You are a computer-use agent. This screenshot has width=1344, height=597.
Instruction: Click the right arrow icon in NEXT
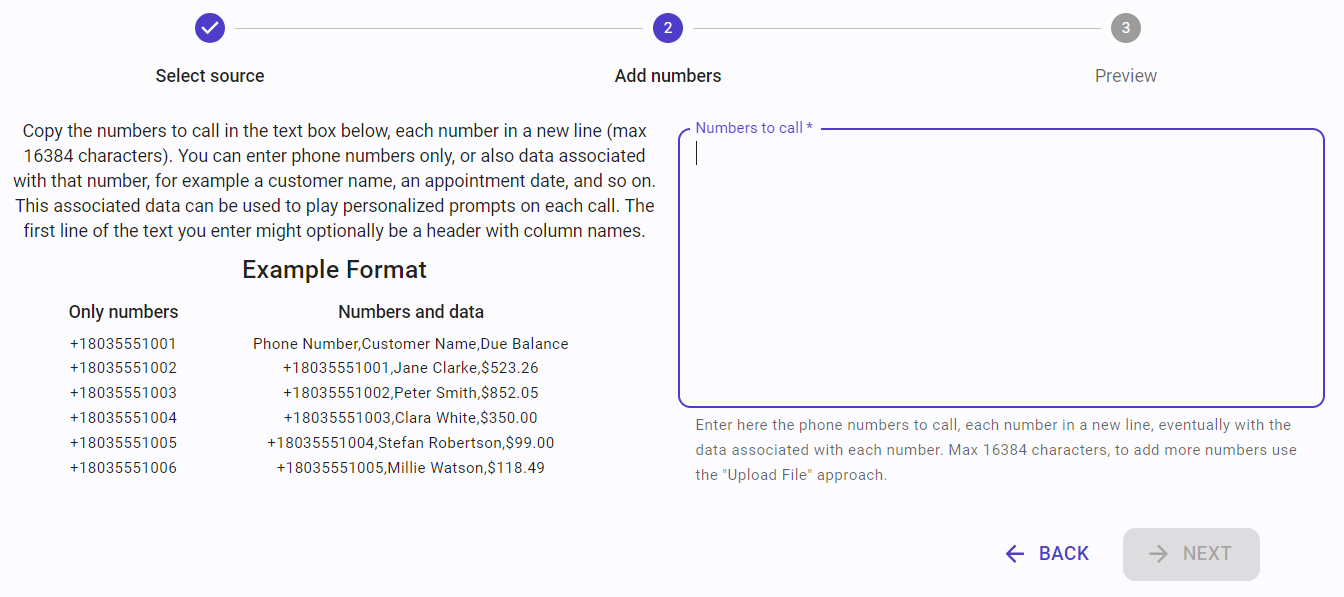pos(1159,554)
